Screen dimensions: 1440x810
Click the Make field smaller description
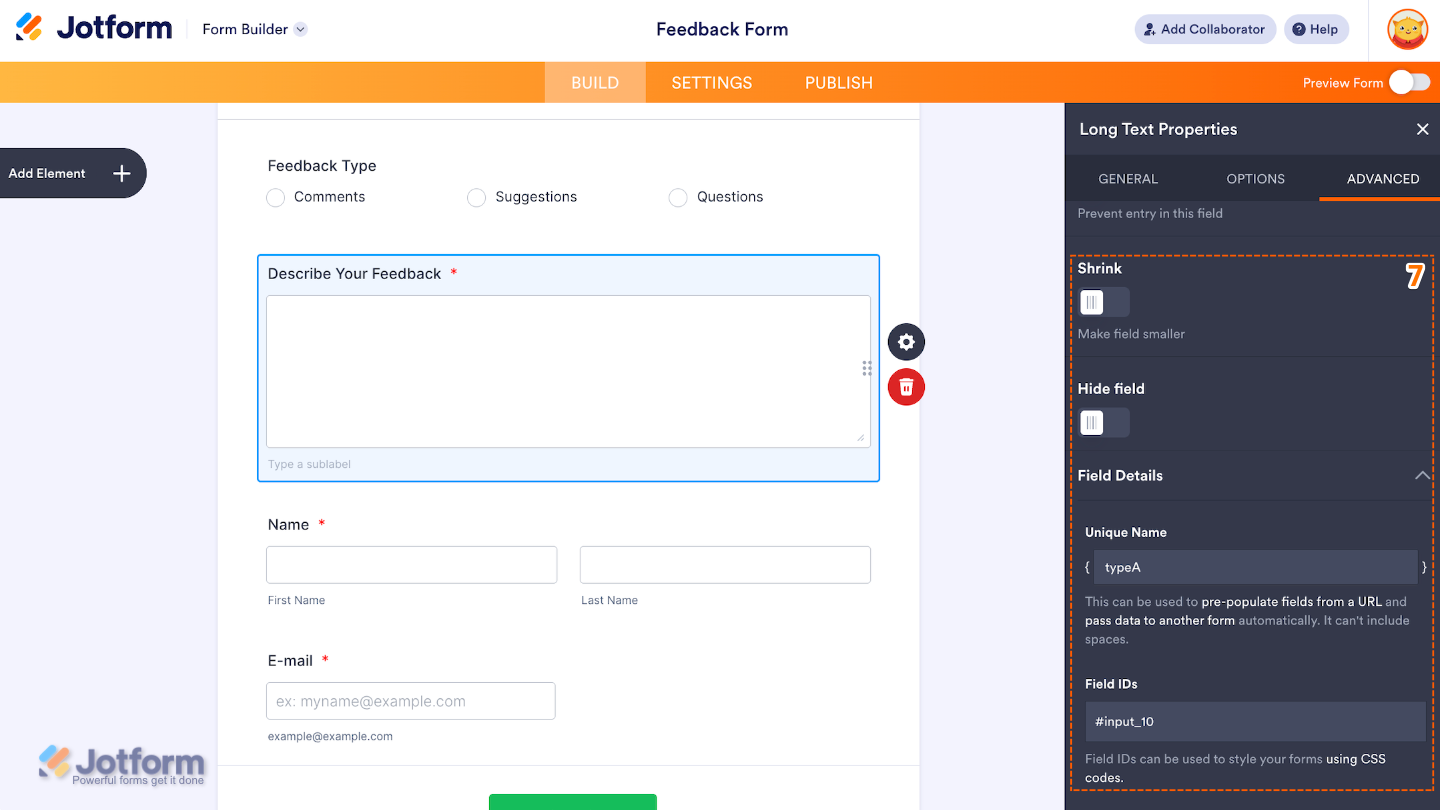(x=1131, y=334)
